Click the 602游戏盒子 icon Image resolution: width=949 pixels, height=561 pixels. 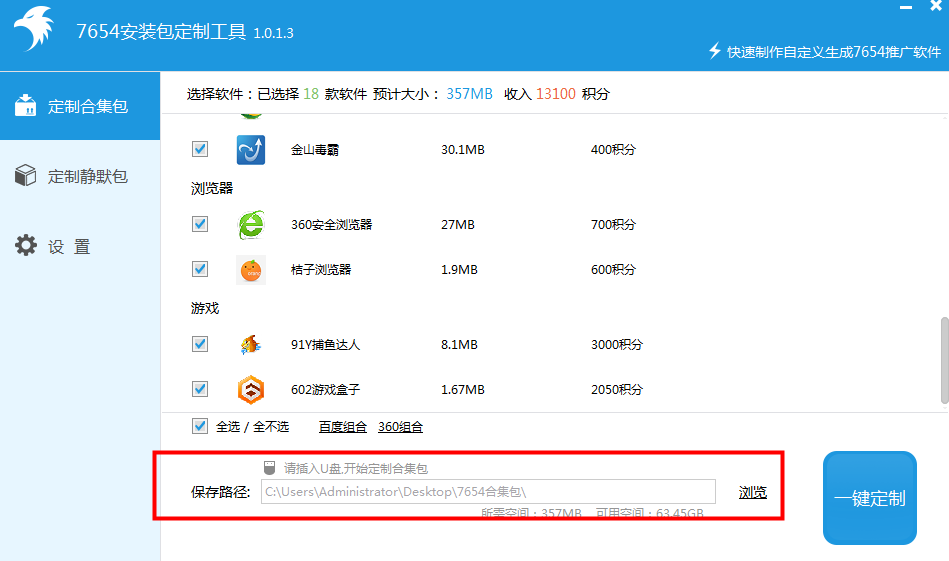pos(250,390)
